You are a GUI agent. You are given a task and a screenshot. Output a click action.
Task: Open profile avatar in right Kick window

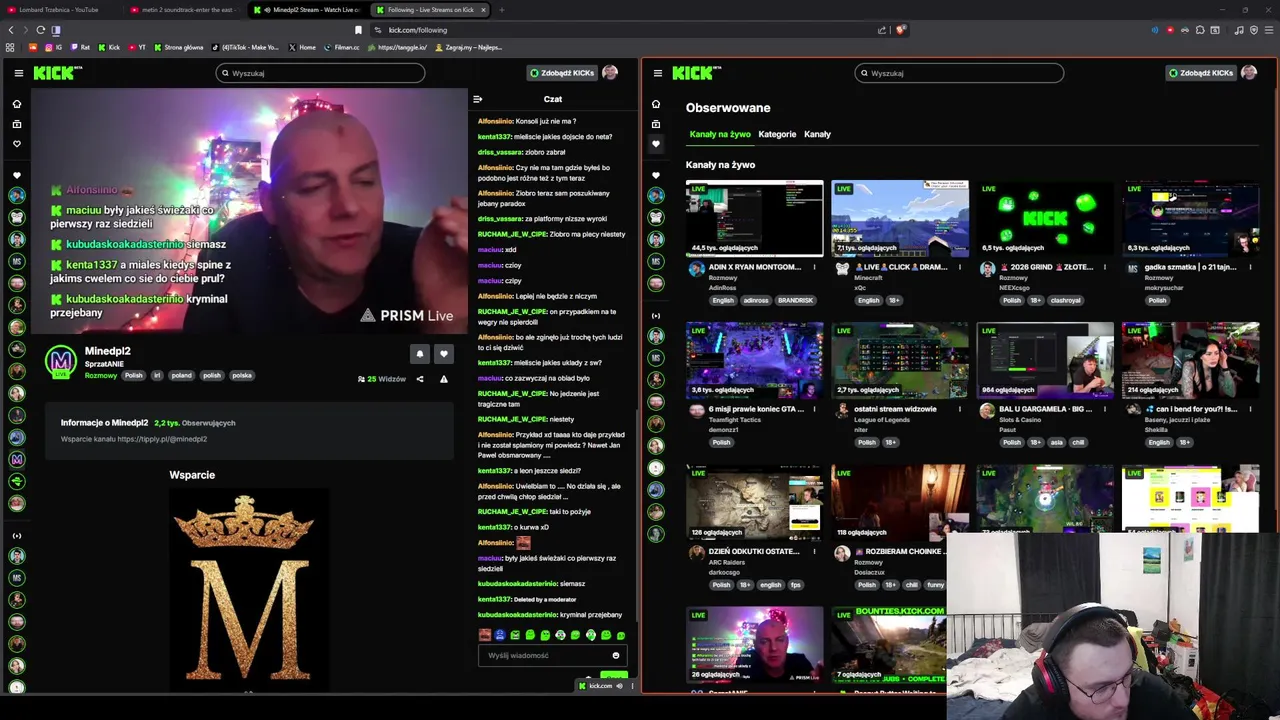(1249, 73)
